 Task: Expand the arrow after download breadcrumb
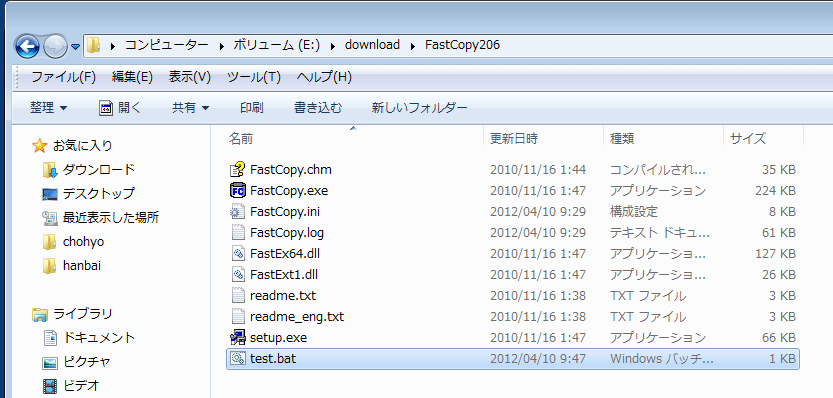[413, 46]
